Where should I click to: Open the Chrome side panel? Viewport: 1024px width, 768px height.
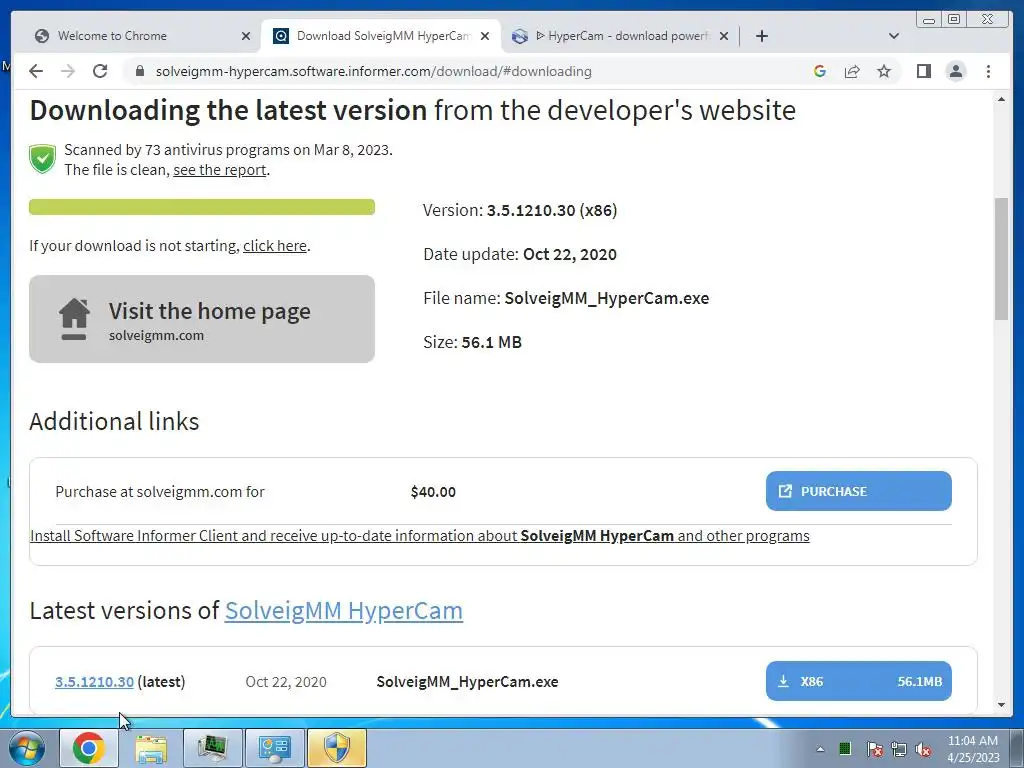(923, 71)
